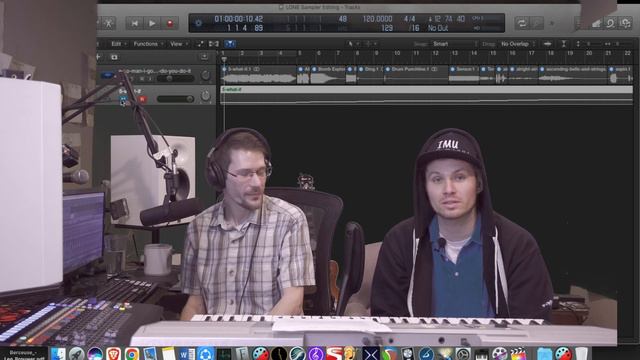
Task: Open Finder from the Dock
Action: (58, 354)
